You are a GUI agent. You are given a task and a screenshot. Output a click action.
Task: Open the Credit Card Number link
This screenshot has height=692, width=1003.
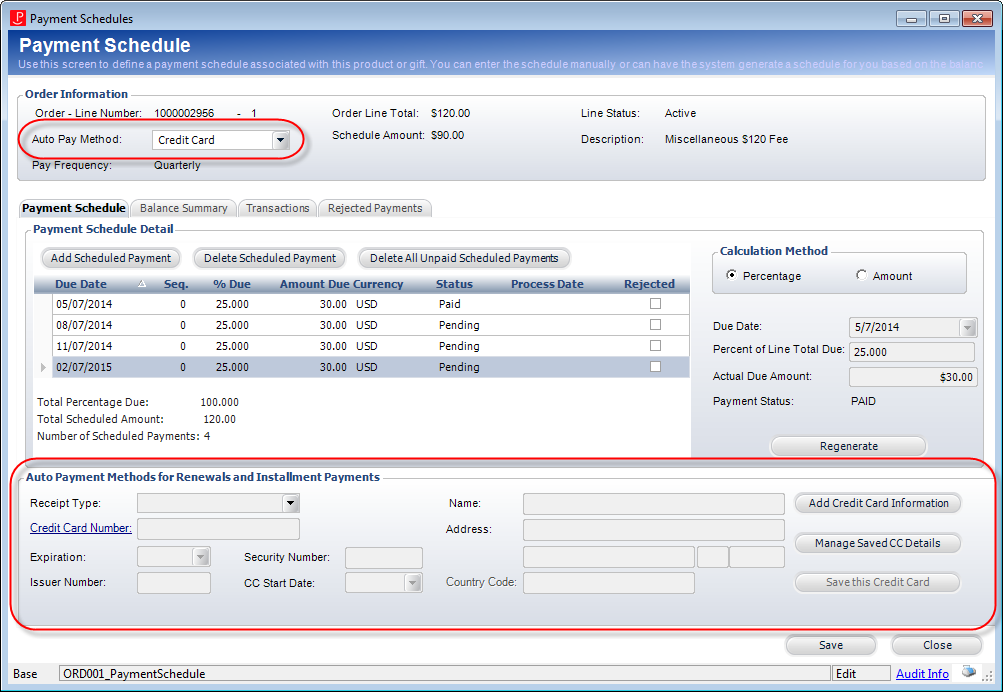coord(81,528)
